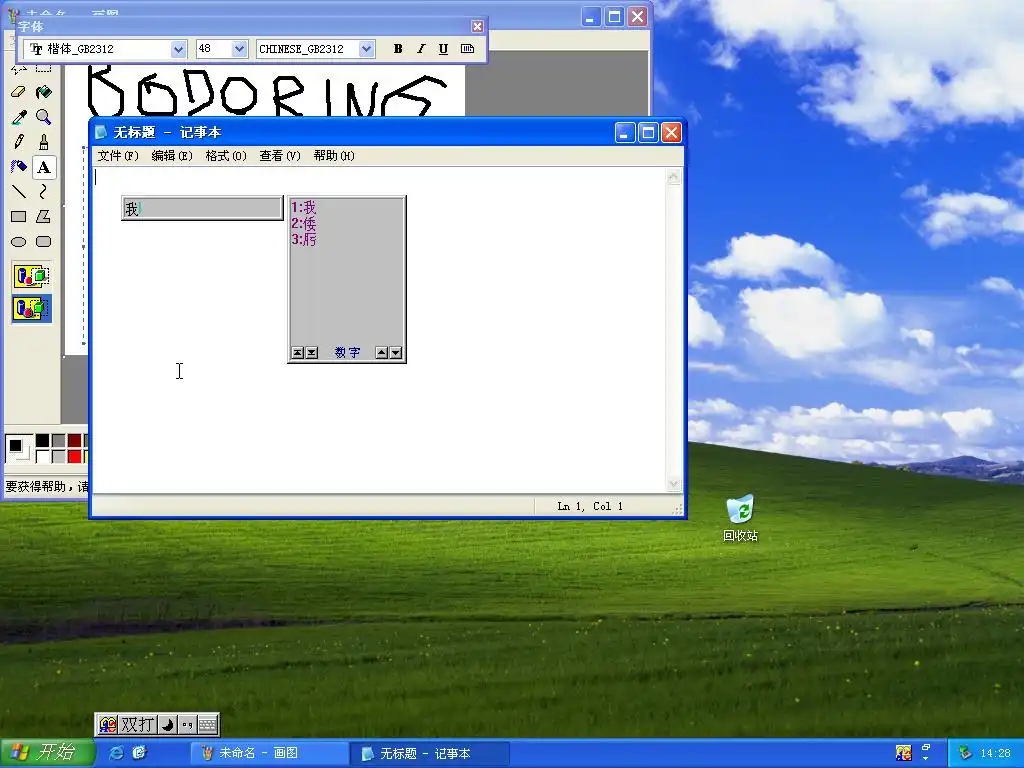Click the IME logo icon on language bar

coord(108,724)
